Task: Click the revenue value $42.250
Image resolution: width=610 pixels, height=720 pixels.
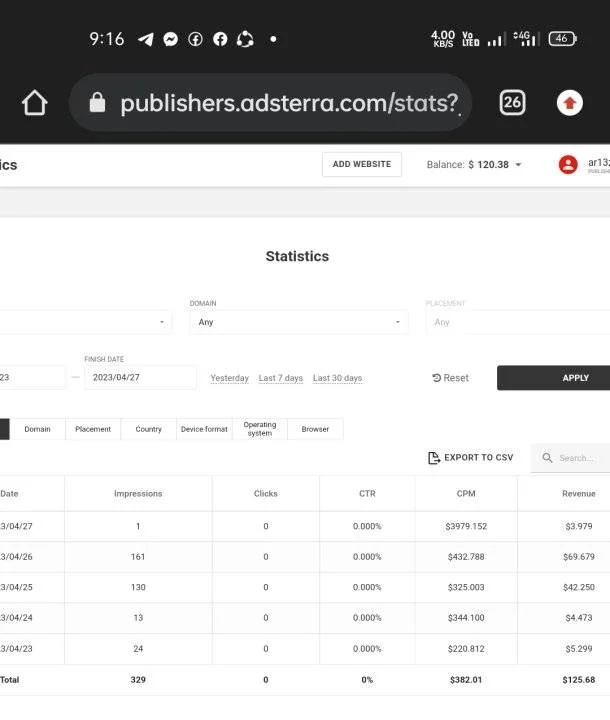Action: [x=579, y=587]
